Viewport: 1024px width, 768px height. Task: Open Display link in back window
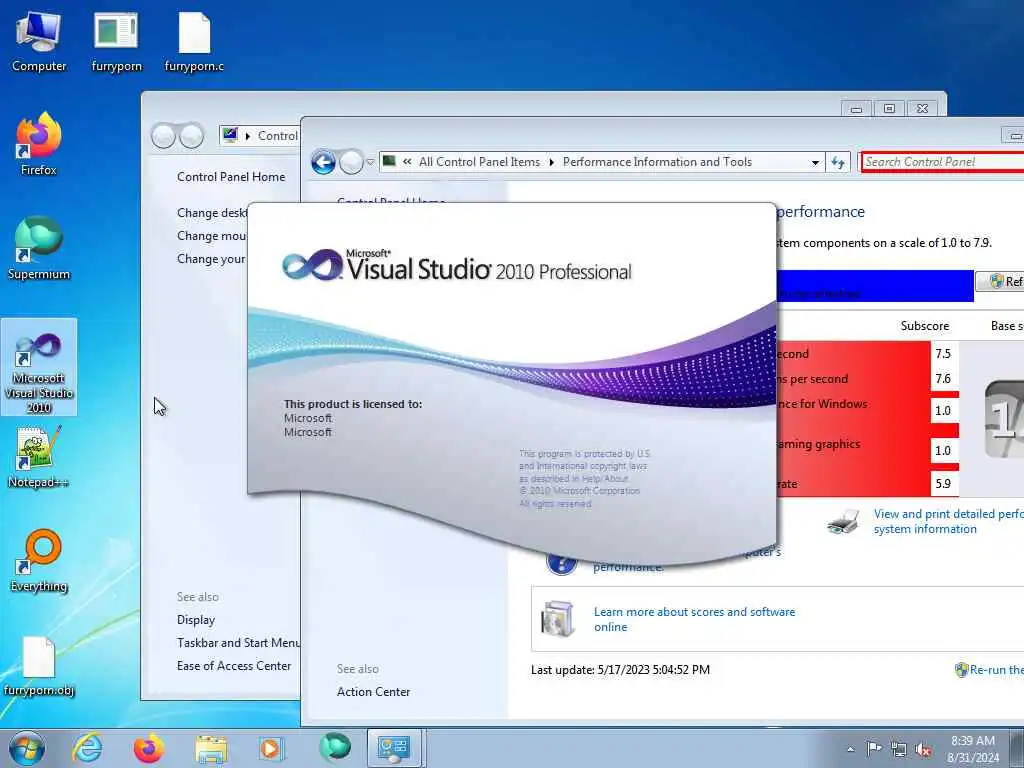(195, 620)
